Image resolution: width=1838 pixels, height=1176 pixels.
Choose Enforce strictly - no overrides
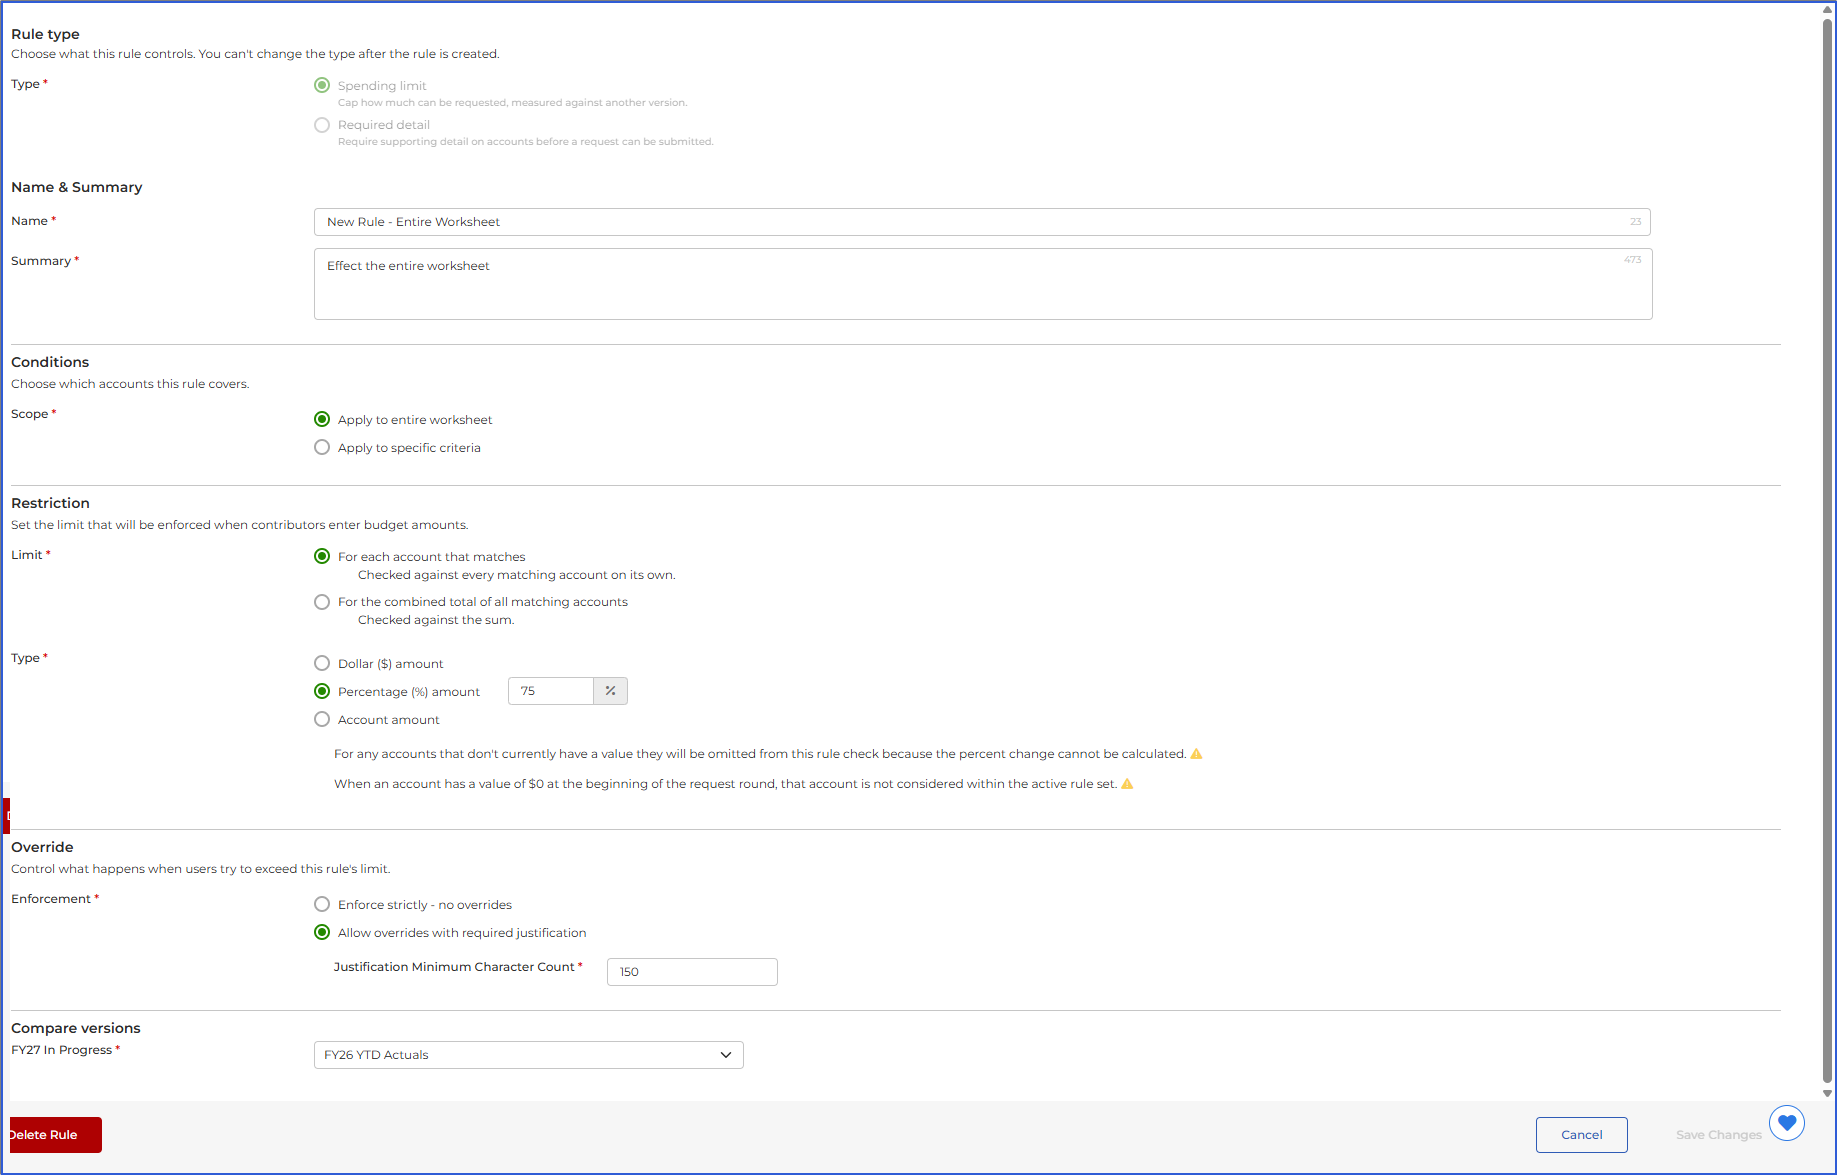tap(322, 904)
